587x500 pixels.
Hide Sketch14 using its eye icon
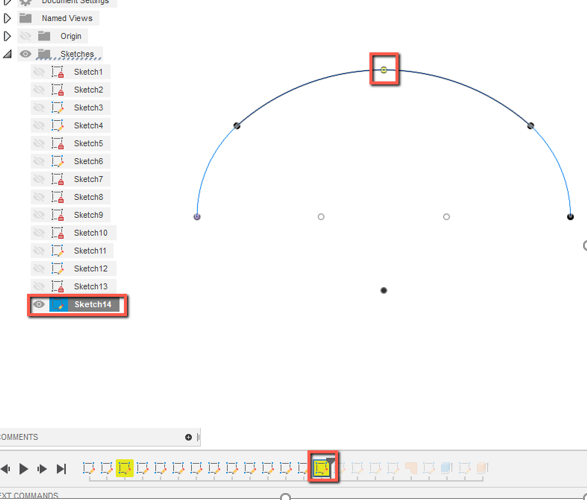(x=39, y=304)
